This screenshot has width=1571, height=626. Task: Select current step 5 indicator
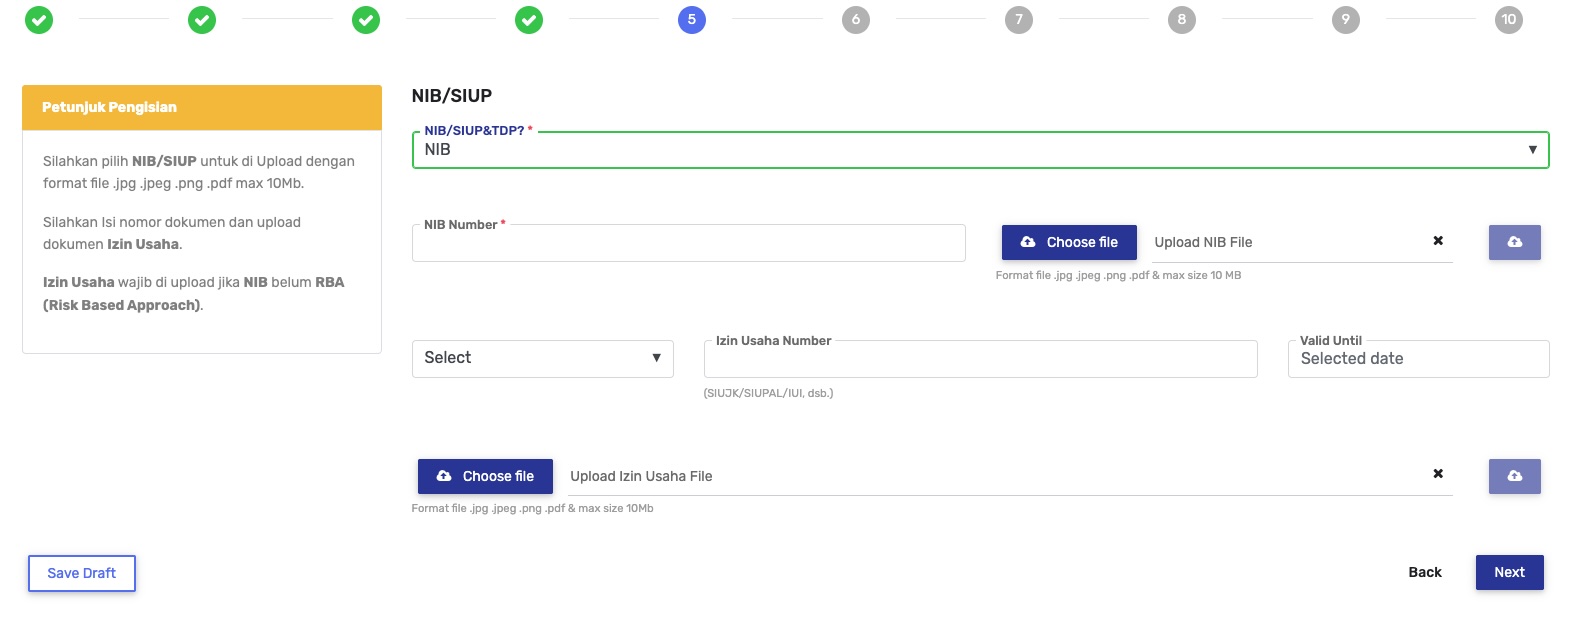pyautogui.click(x=692, y=20)
